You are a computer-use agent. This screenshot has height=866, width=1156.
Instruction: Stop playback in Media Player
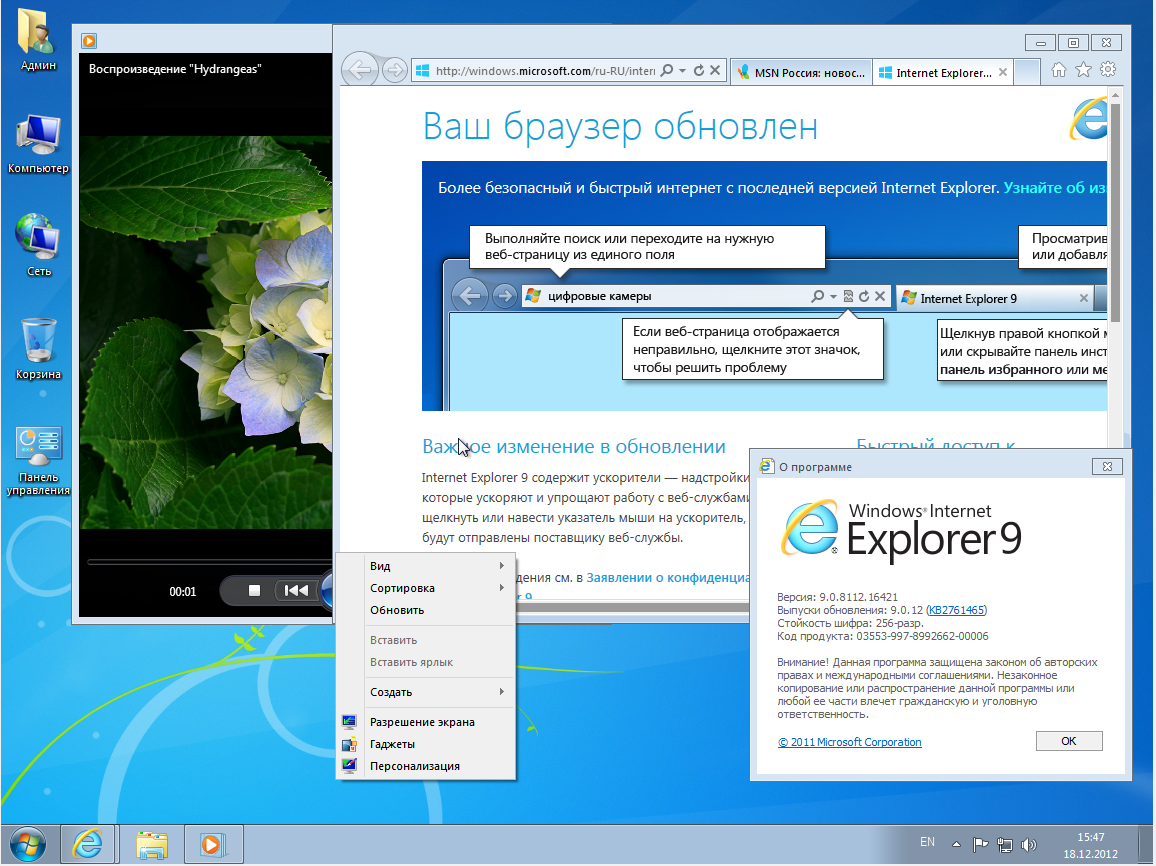tap(254, 590)
